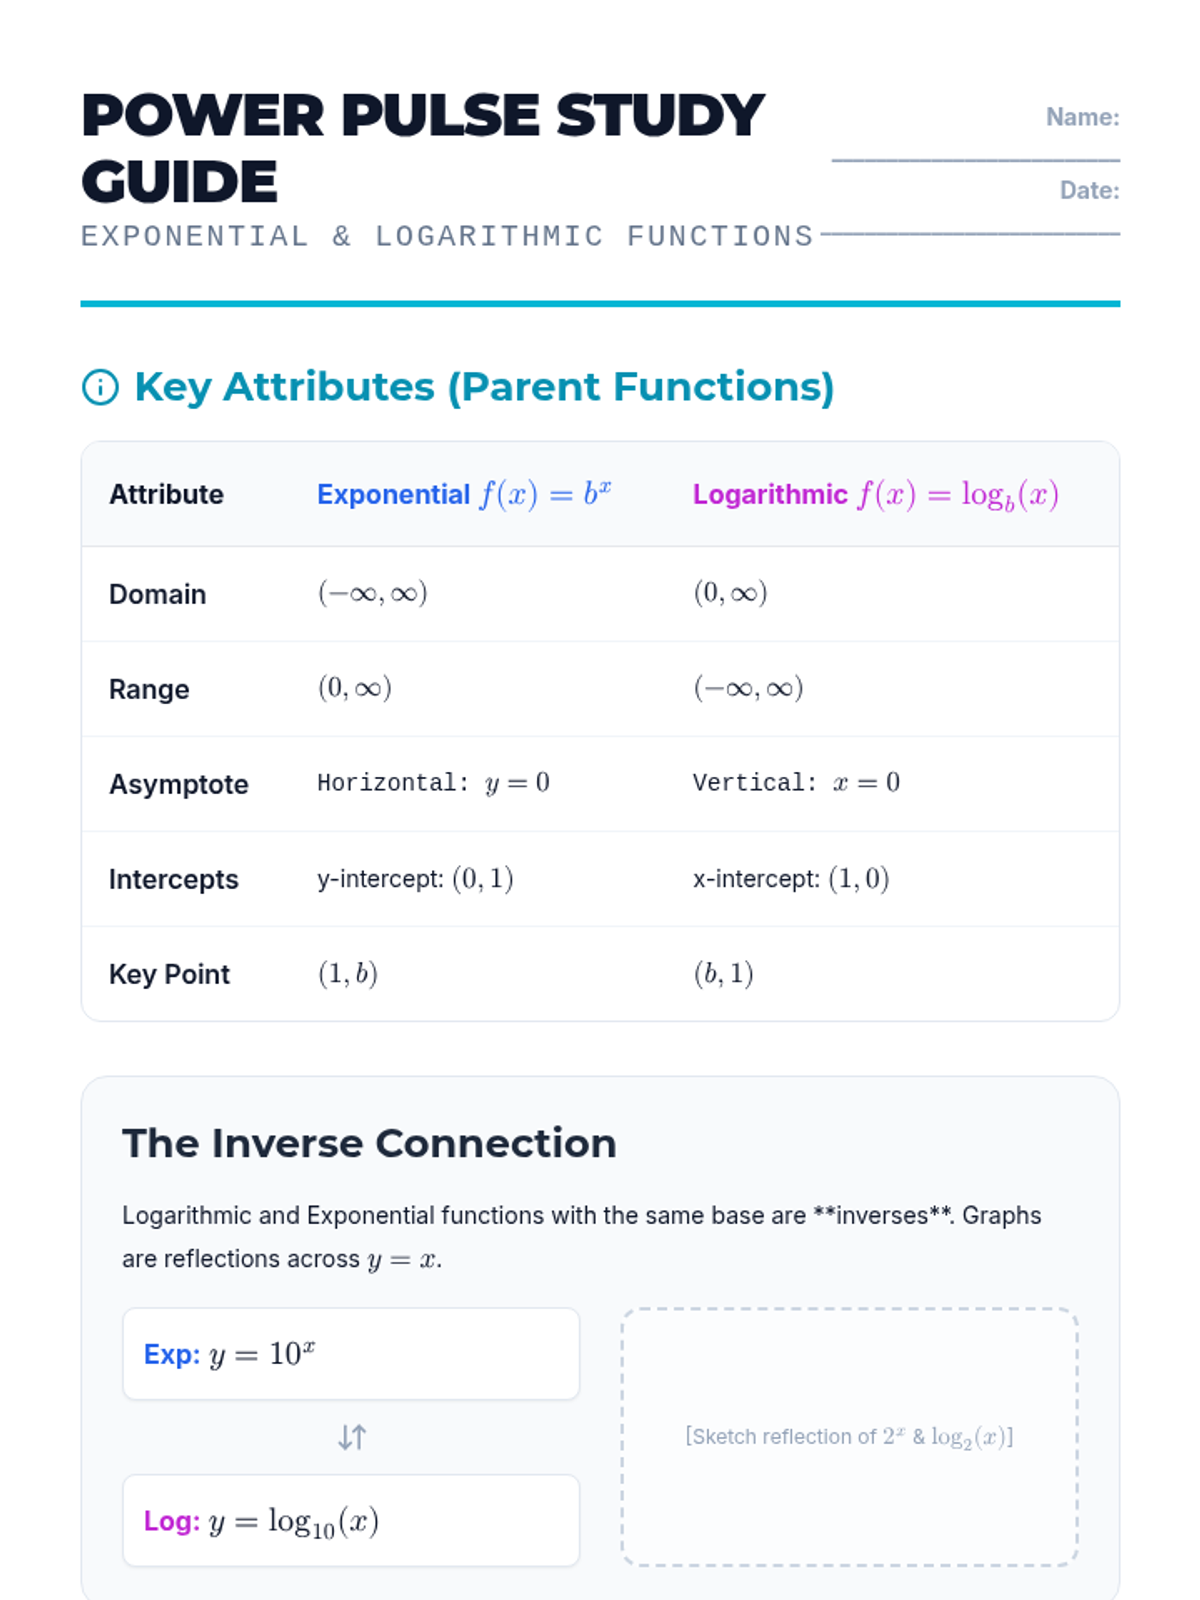Click the Key Attributes (Parent Functions) heading

tap(484, 387)
